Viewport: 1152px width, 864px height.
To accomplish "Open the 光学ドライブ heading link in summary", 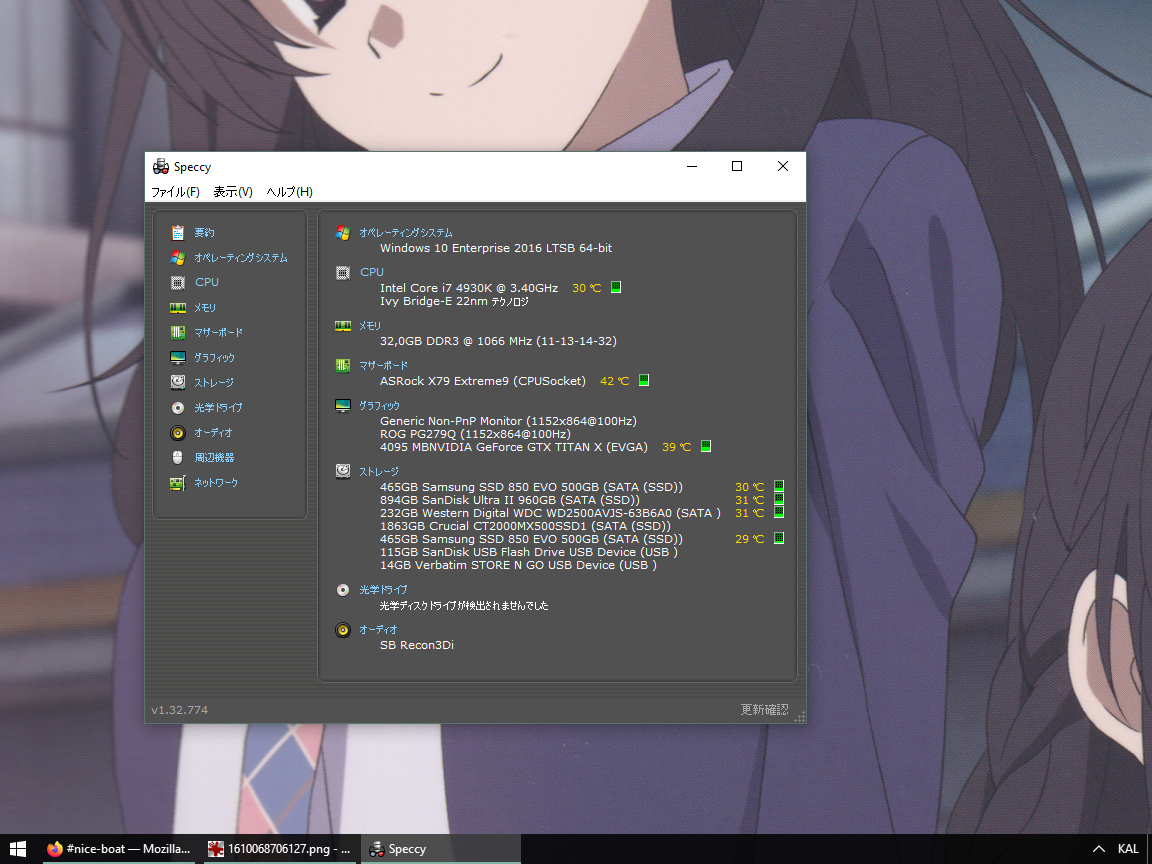I will 383,590.
